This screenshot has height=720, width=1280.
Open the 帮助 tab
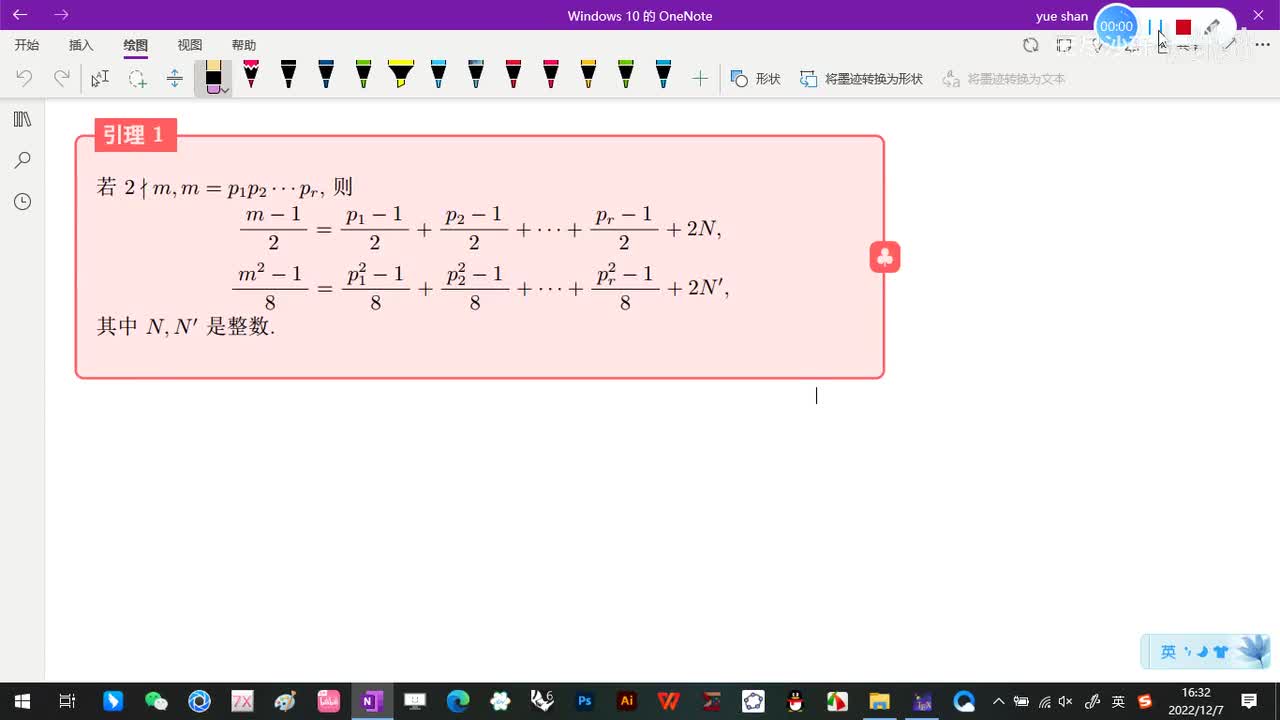coord(244,45)
